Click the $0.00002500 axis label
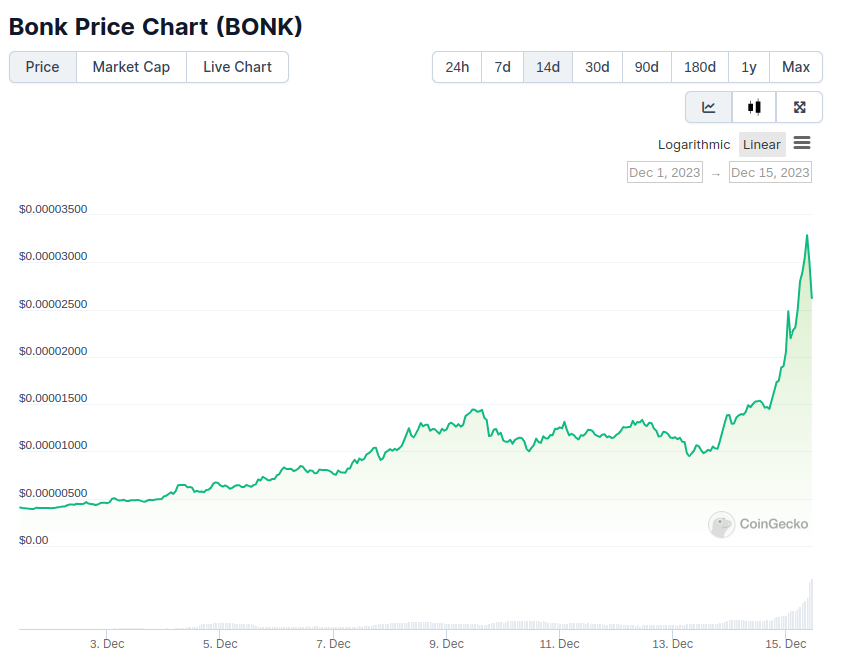Screen dimensions: 844x668 (53, 304)
